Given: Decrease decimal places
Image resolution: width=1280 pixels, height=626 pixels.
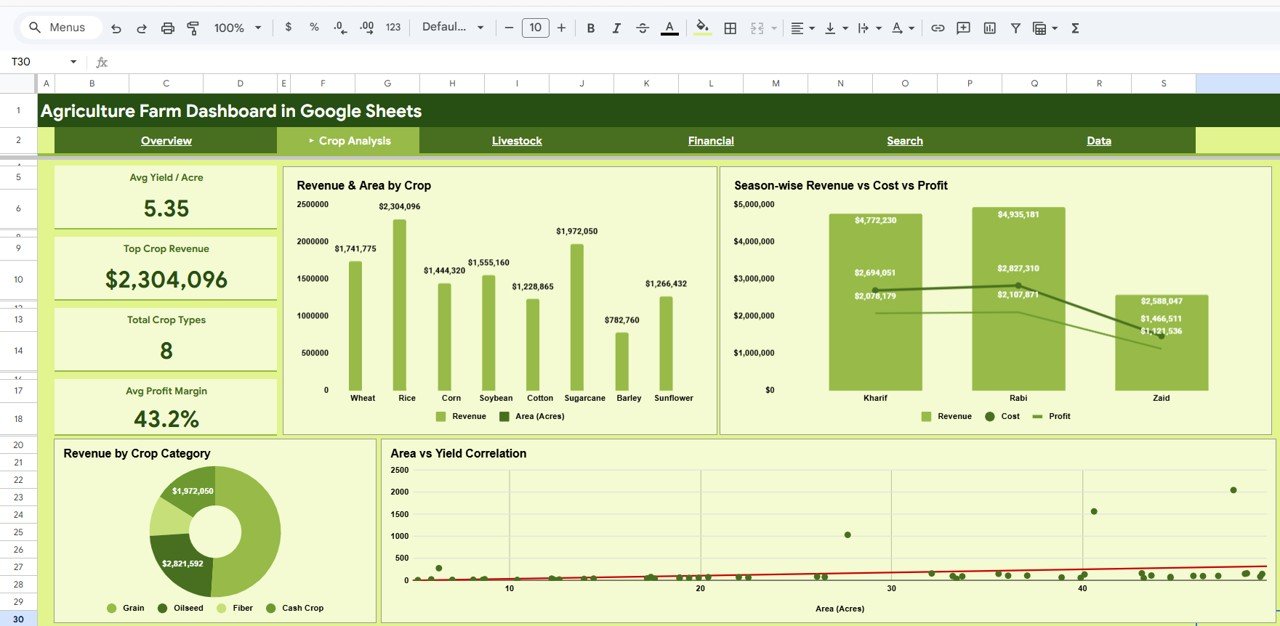Looking at the screenshot, I should coord(339,27).
